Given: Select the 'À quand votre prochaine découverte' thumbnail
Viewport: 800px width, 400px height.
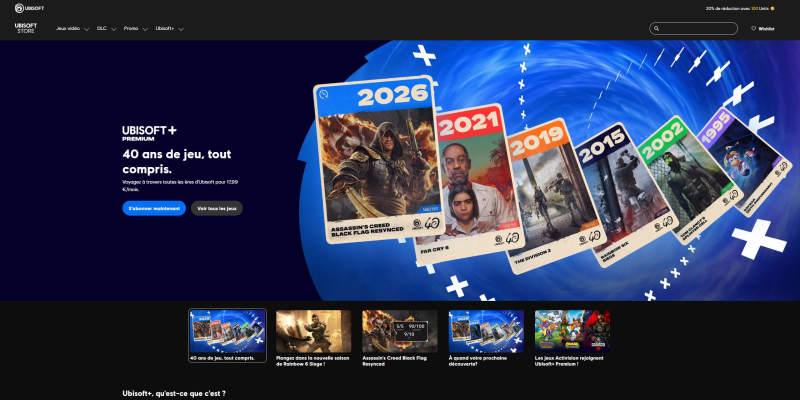Looking at the screenshot, I should [x=486, y=331].
